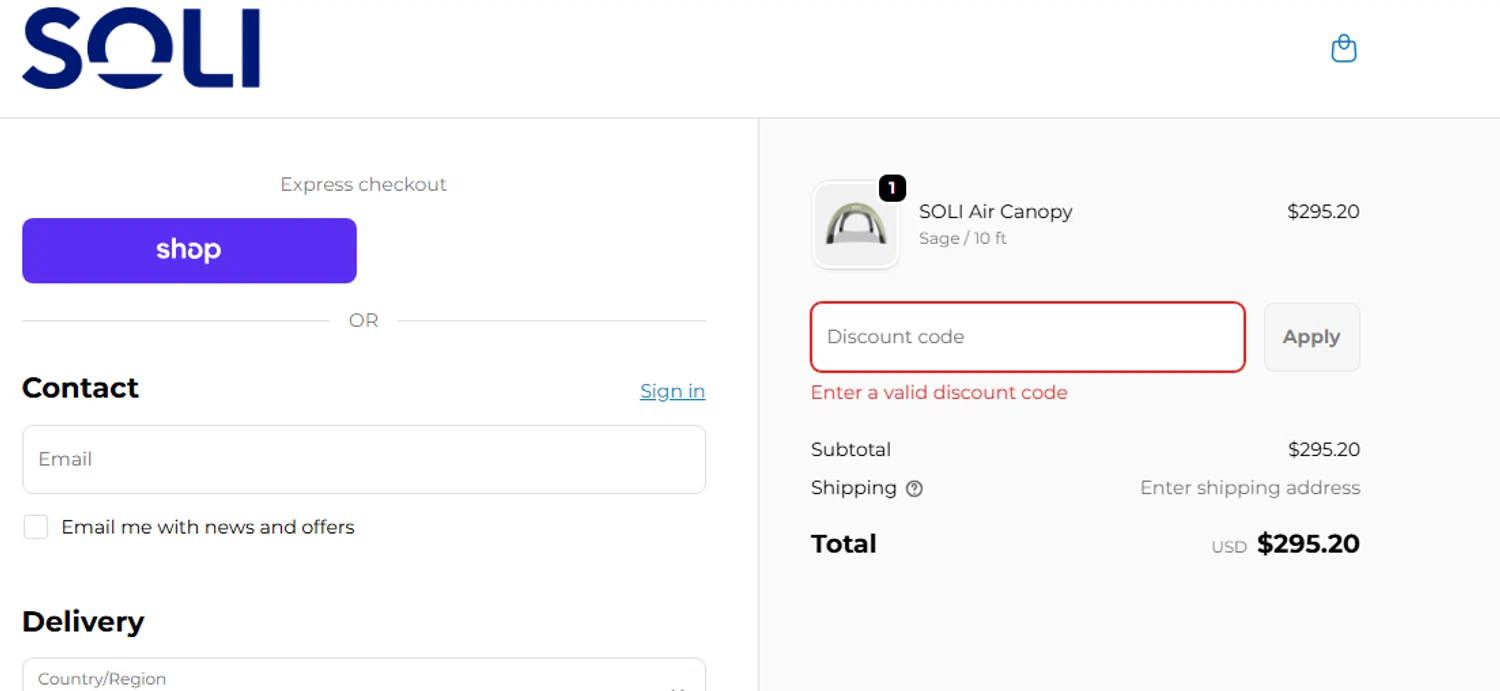This screenshot has height=691, width=1500.
Task: Click the Delivery section heading
Action: [83, 622]
